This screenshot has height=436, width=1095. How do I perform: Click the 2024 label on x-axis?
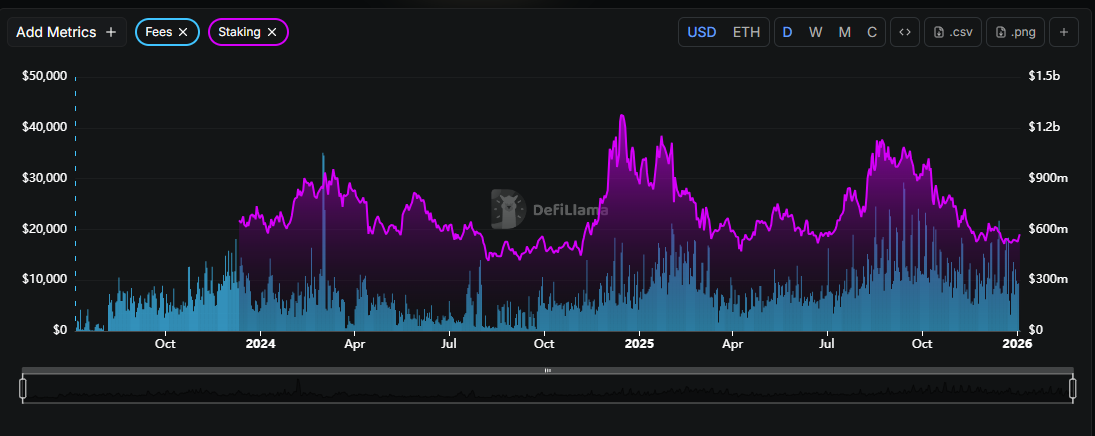click(x=260, y=344)
